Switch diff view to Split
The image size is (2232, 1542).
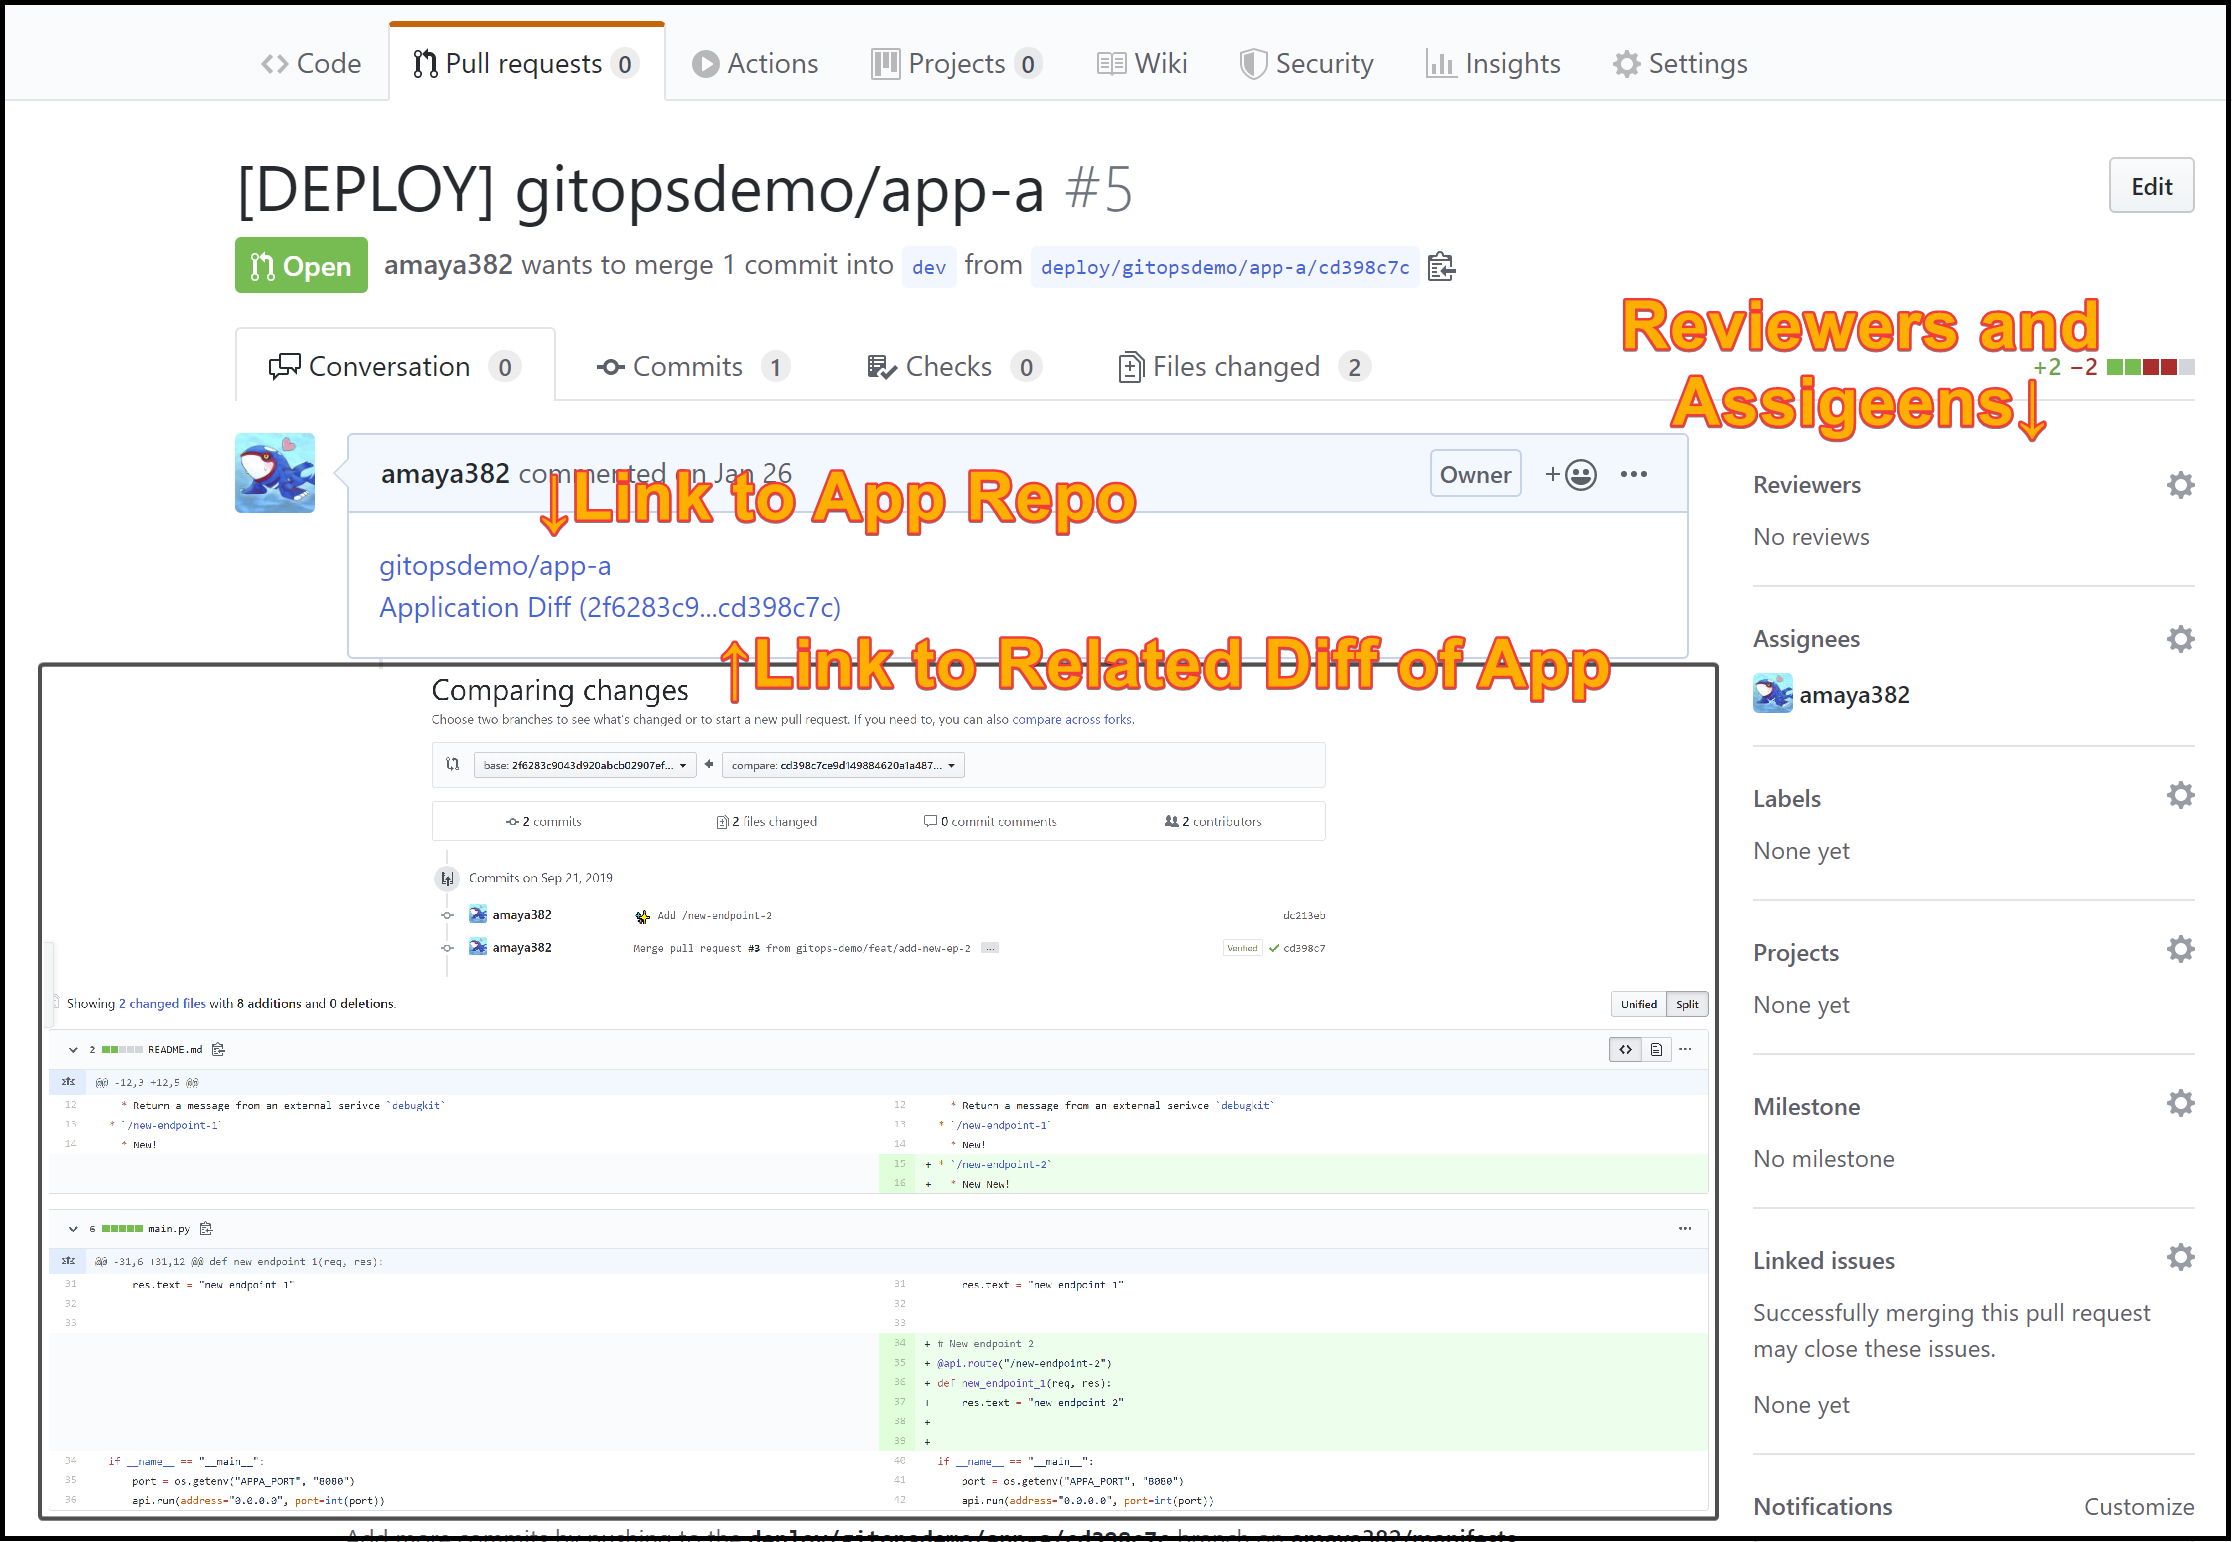pos(1687,1004)
